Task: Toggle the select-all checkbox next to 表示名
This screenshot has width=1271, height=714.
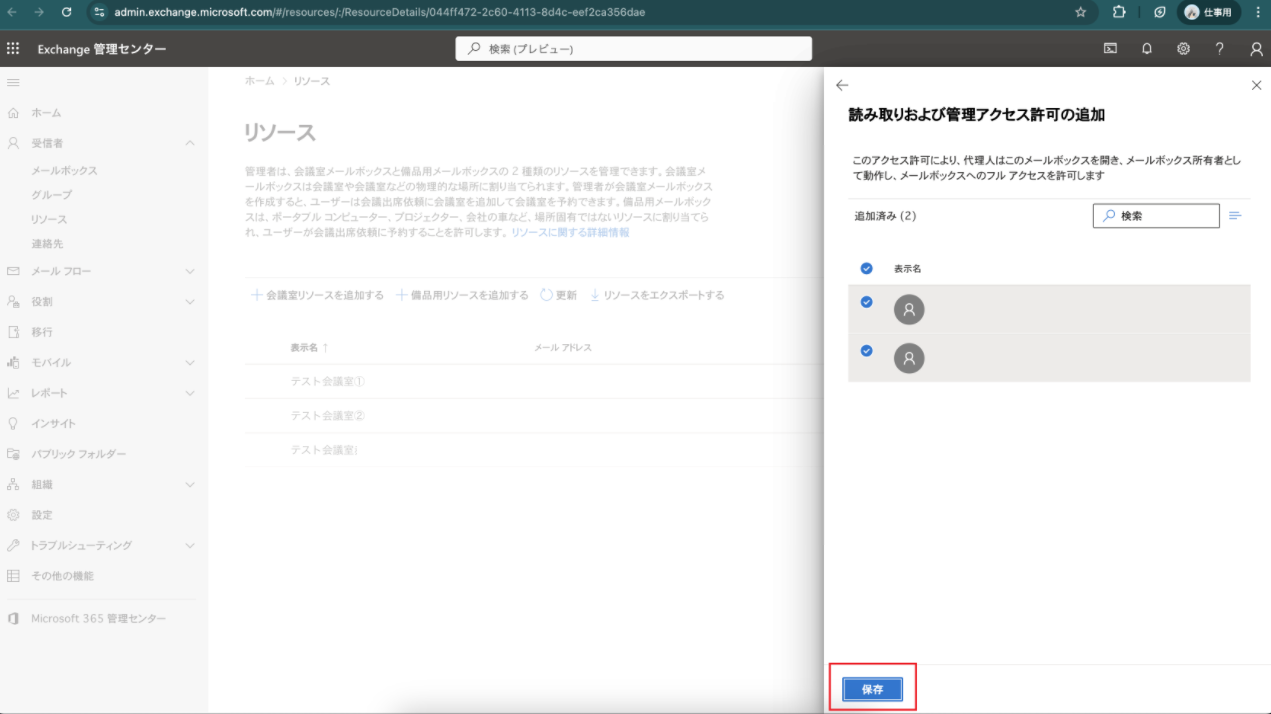Action: click(866, 269)
